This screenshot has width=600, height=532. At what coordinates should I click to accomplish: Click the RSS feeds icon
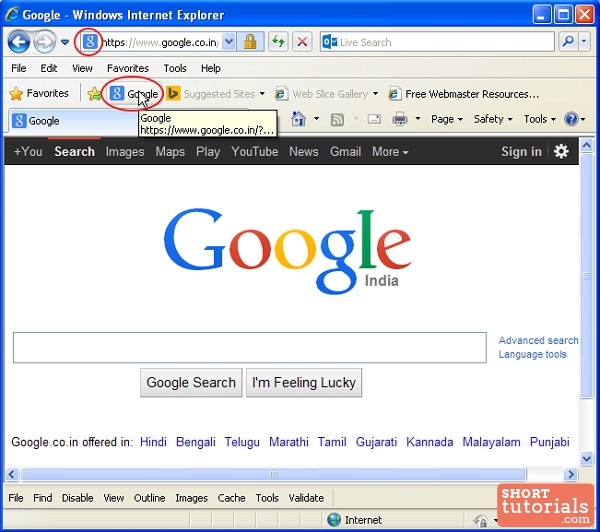pos(337,119)
